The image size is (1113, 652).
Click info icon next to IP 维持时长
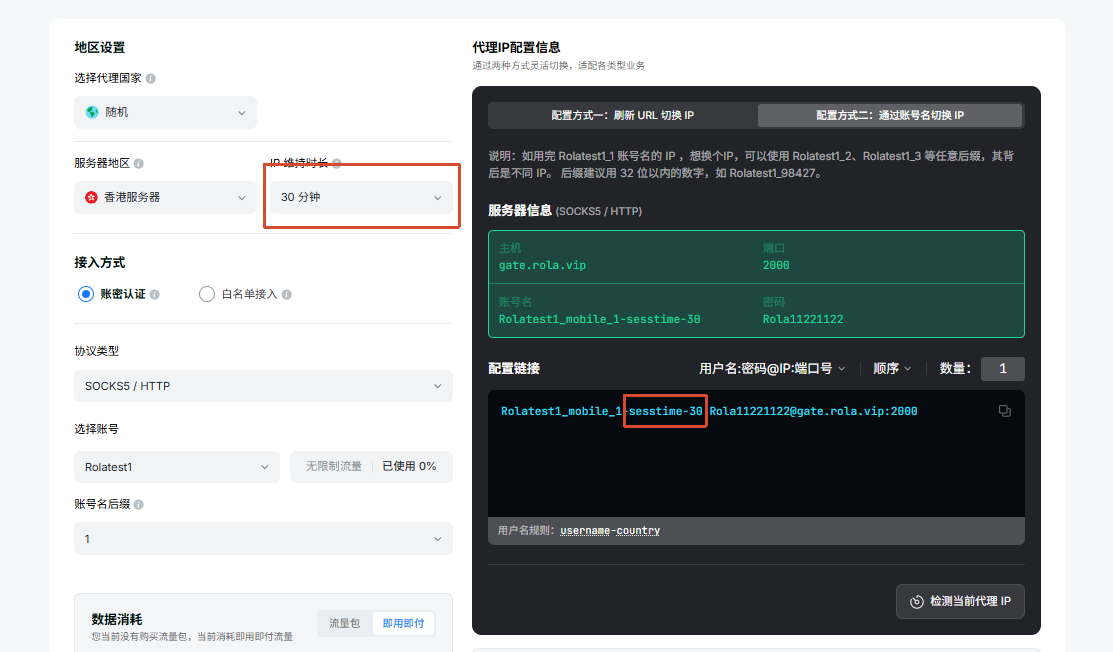[x=336, y=163]
